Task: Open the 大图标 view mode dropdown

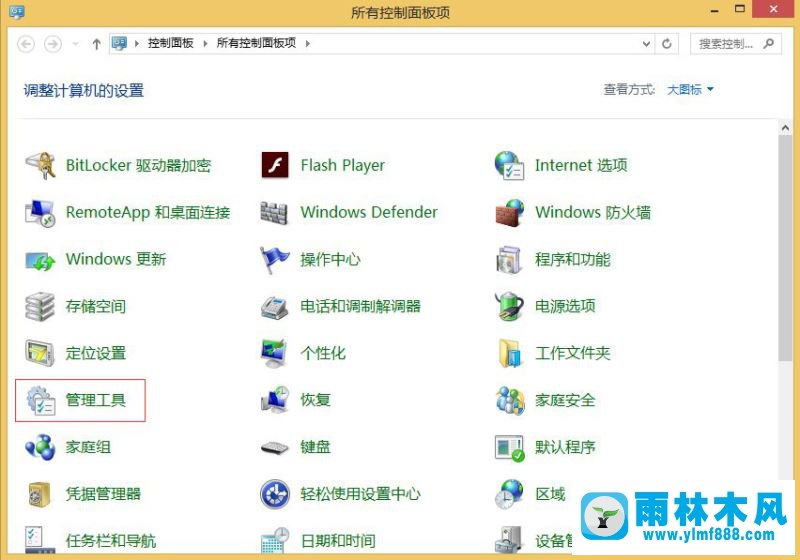Action: pyautogui.click(x=690, y=90)
